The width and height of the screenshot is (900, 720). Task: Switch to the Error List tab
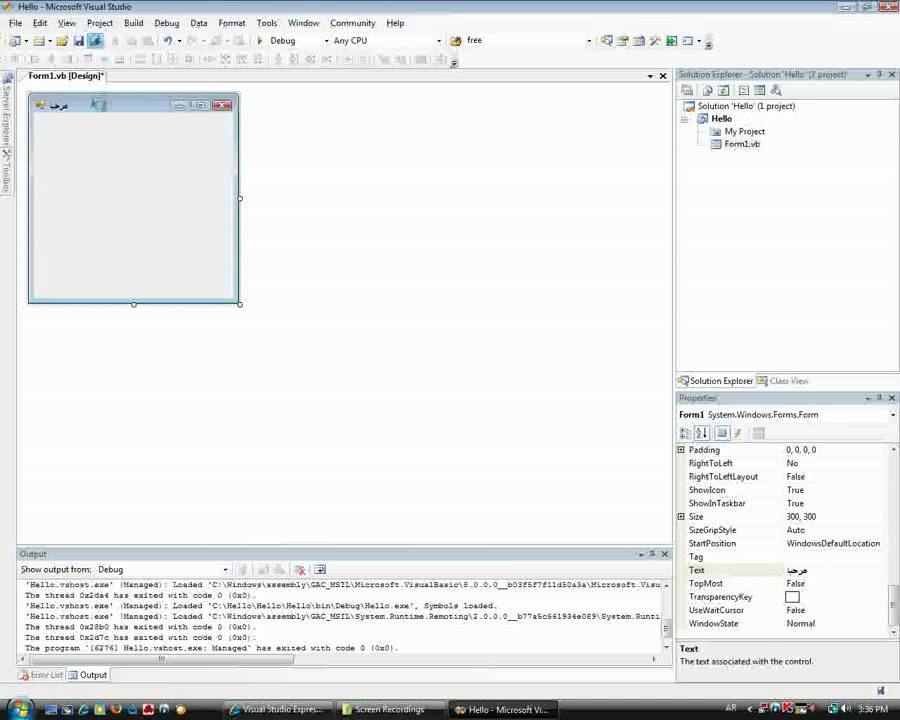tap(41, 675)
